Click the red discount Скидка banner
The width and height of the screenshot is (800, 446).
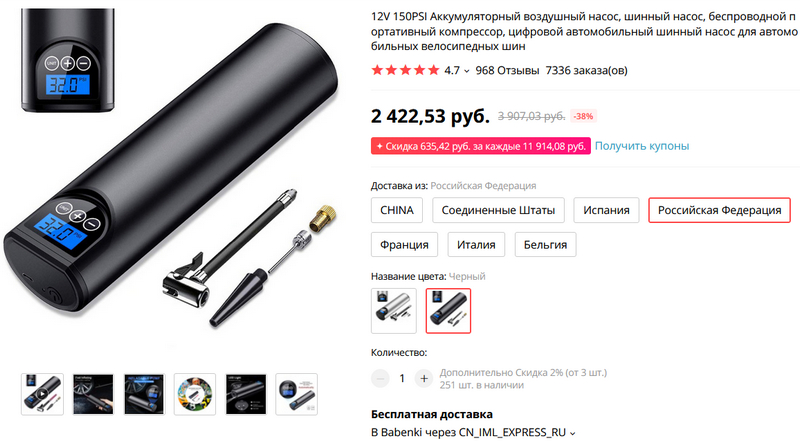pos(481,146)
